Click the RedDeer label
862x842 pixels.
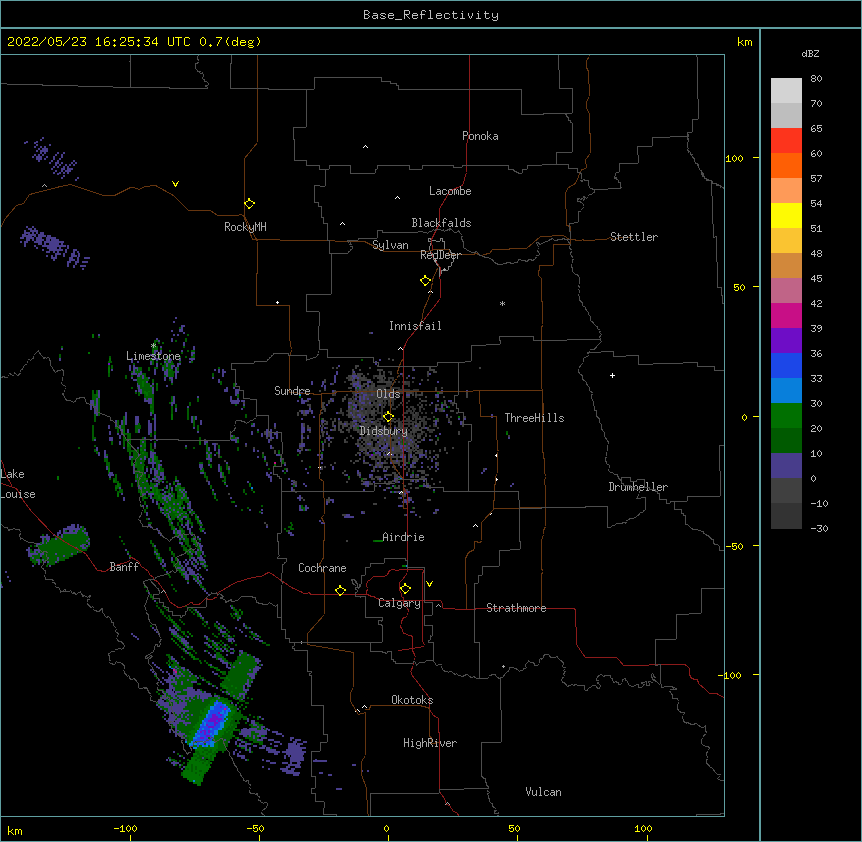pos(440,255)
